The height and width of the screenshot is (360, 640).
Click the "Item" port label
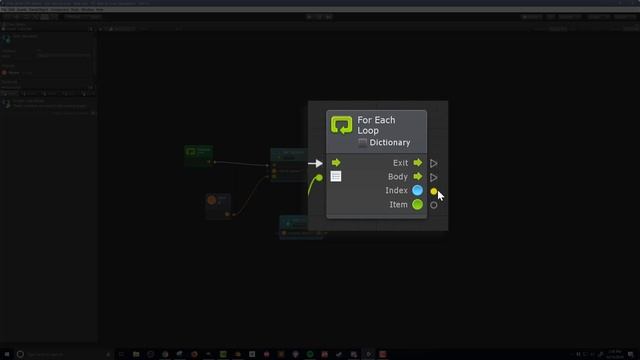pyautogui.click(x=398, y=204)
